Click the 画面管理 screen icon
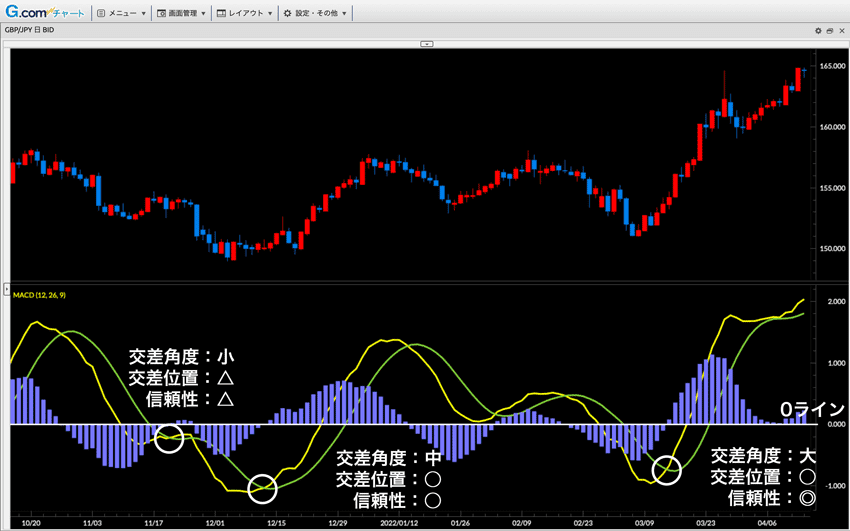Image resolution: width=850 pixels, height=531 pixels. tap(161, 14)
